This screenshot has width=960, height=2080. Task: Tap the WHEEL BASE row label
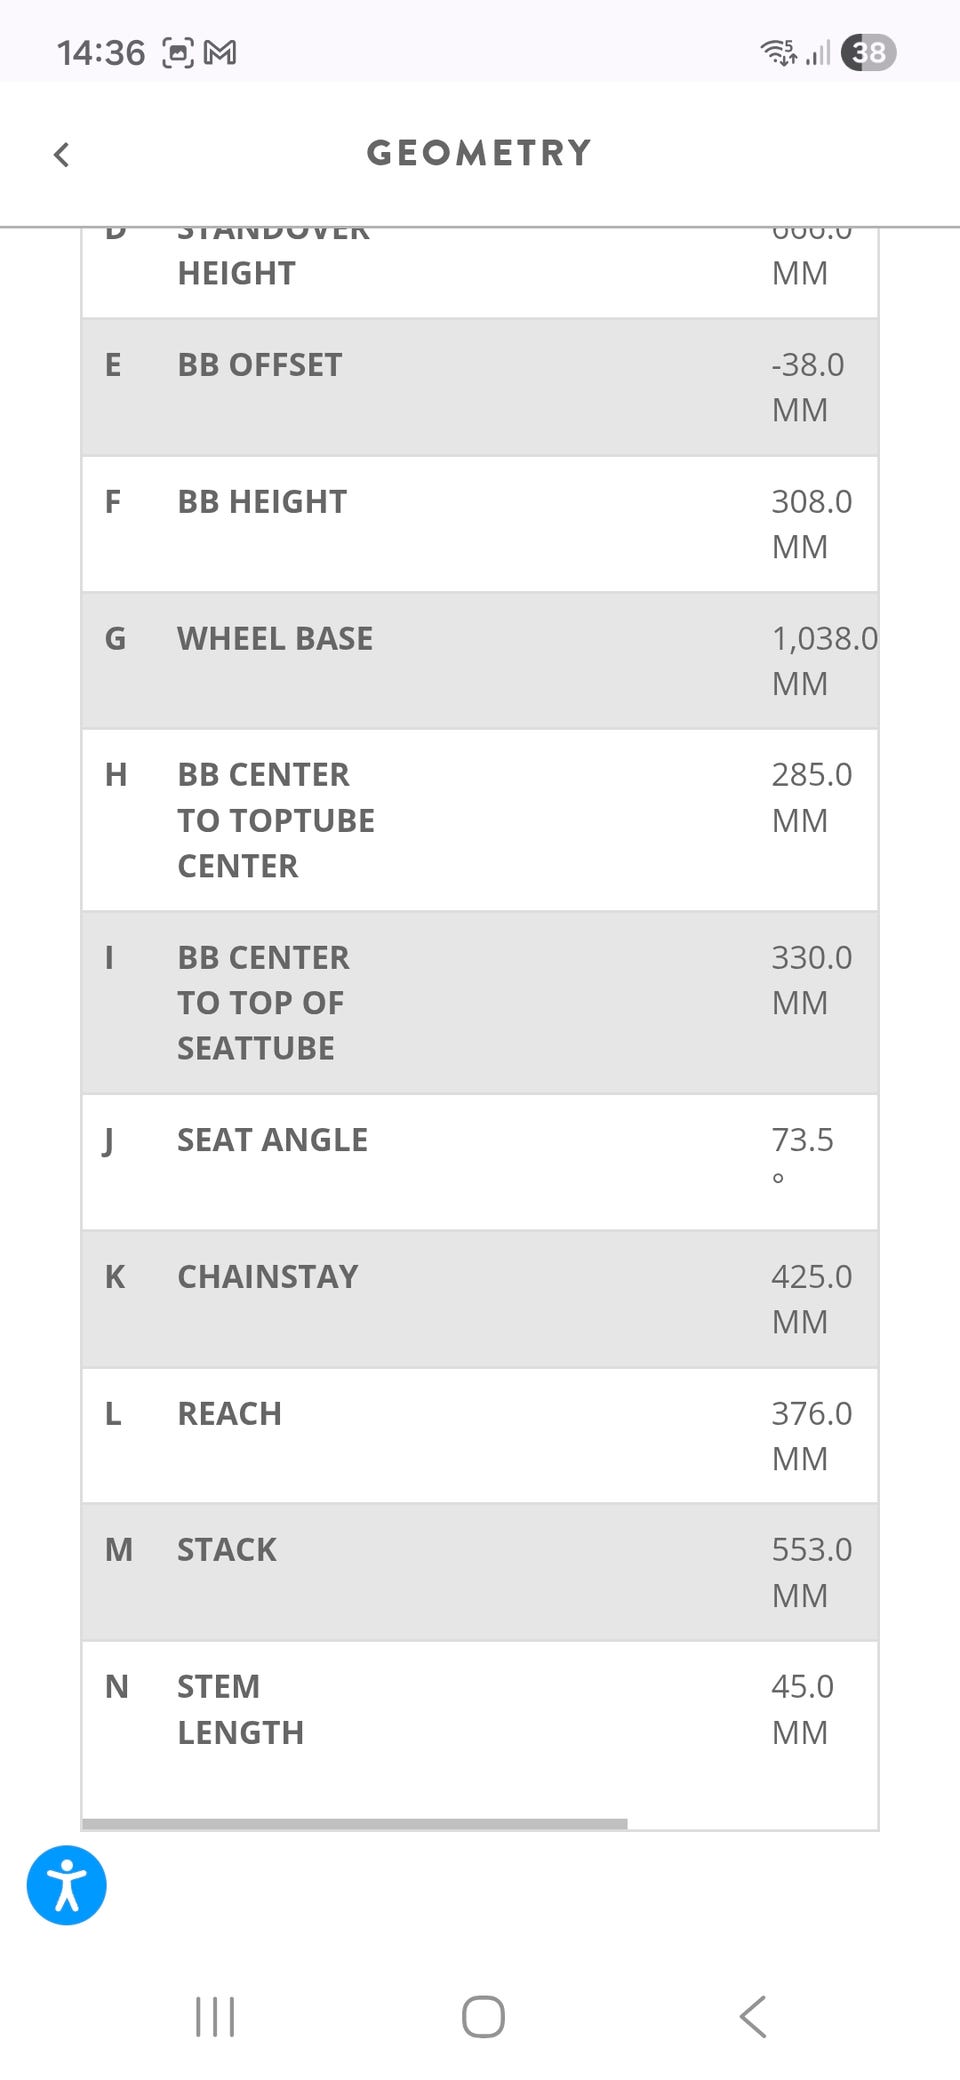tap(275, 638)
